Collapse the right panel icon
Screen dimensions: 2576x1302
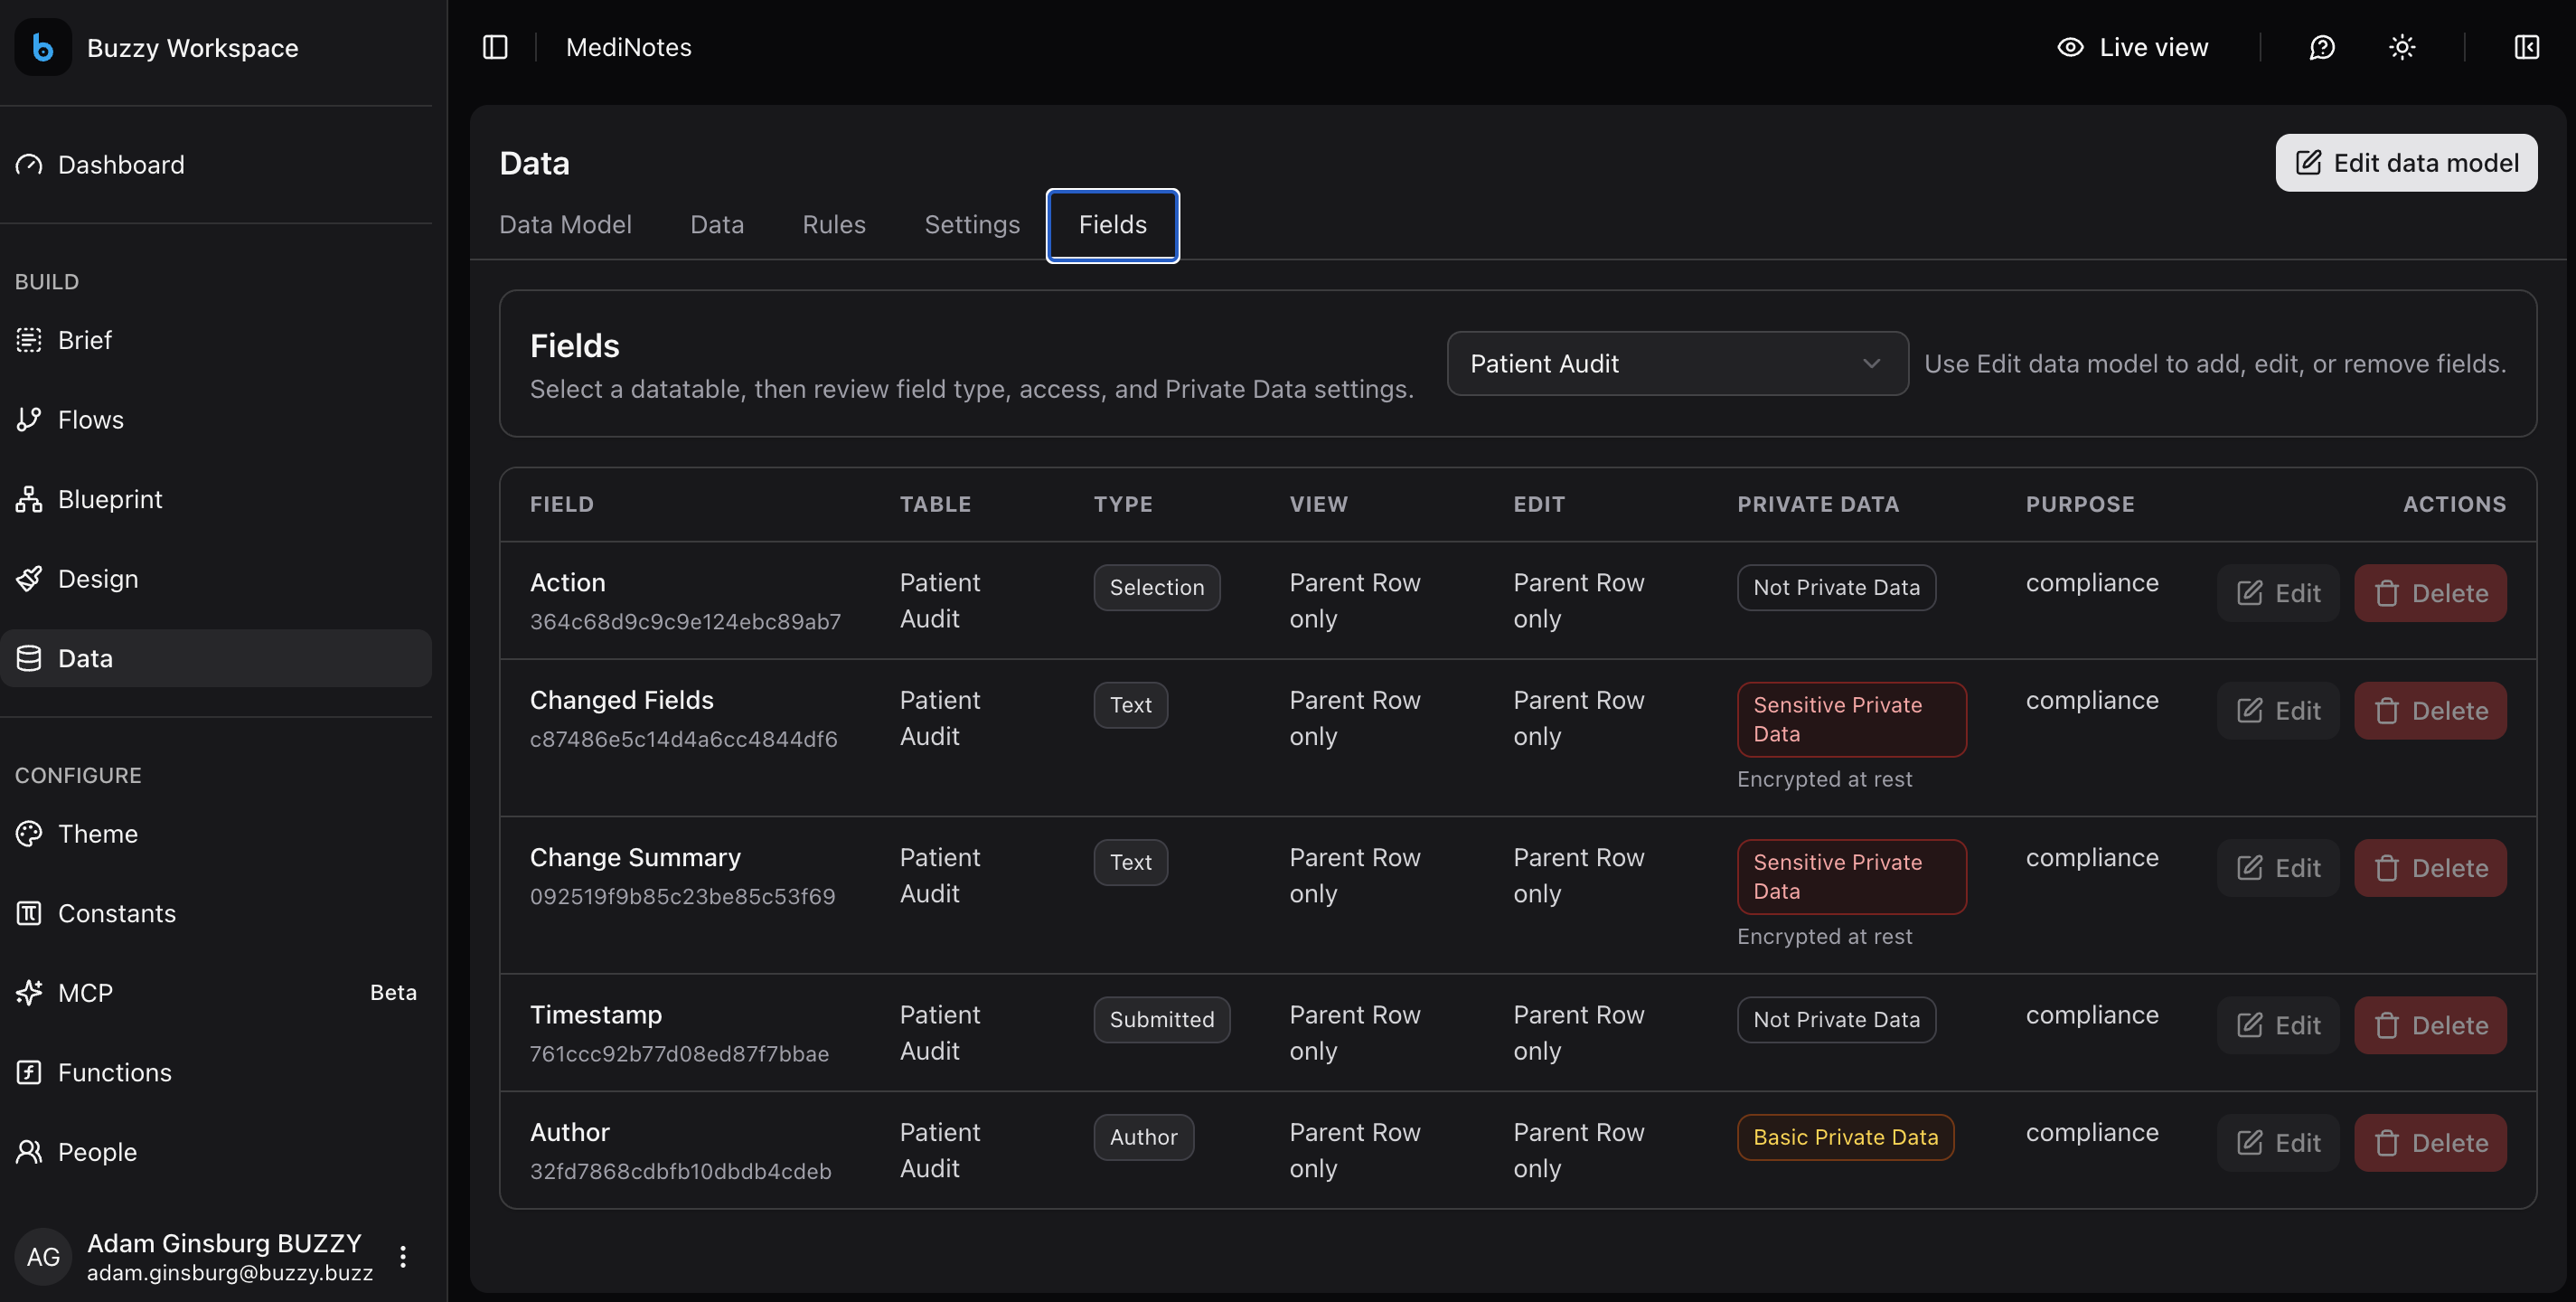[x=2526, y=47]
